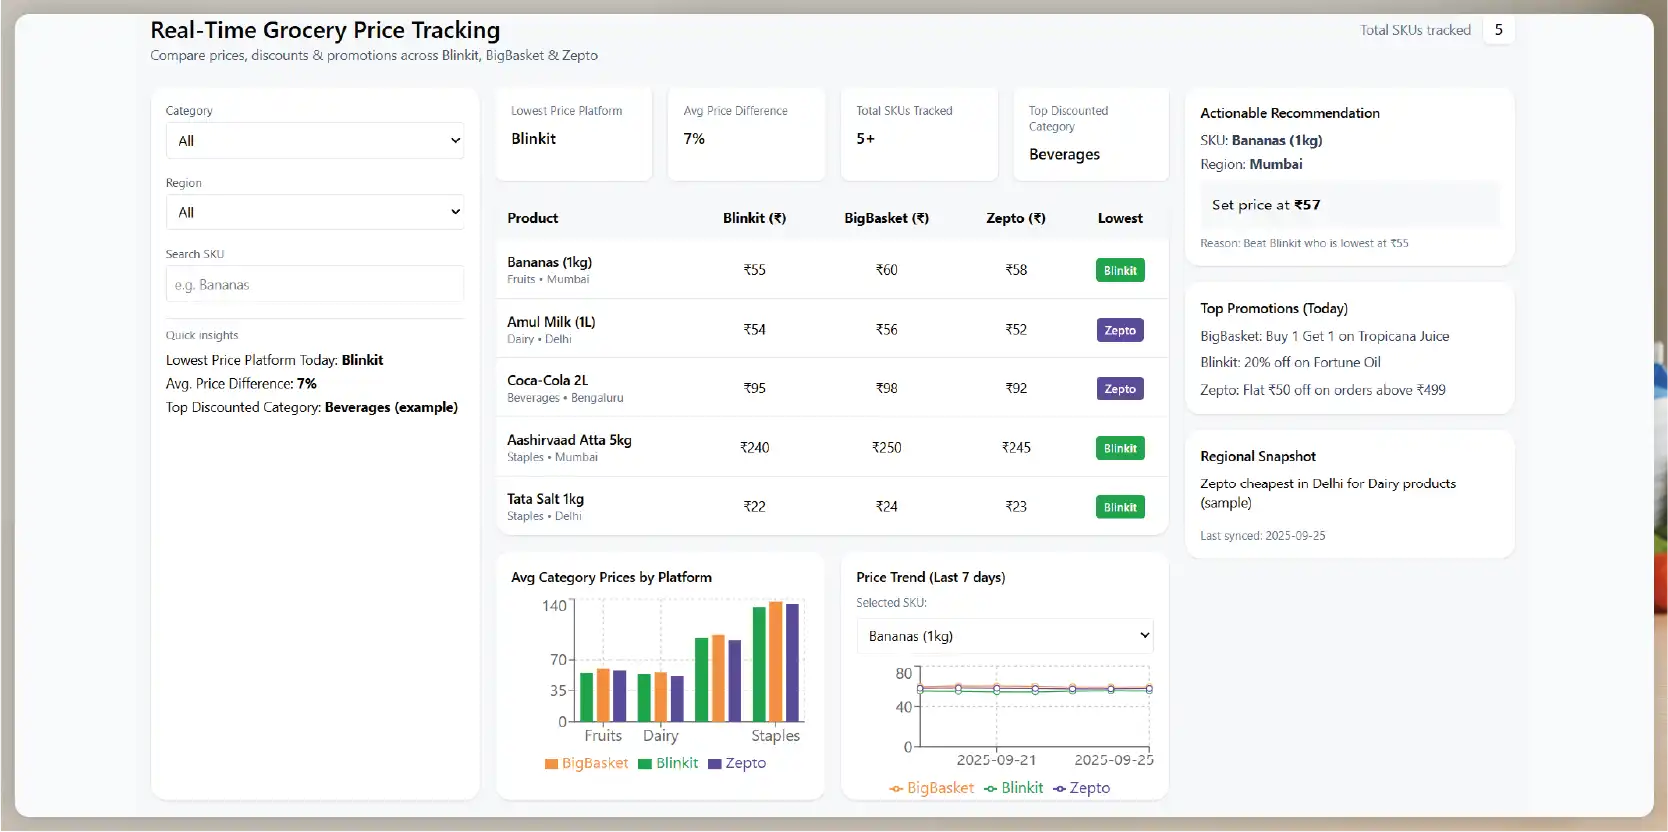The height and width of the screenshot is (832, 1668).
Task: Open the Region filter dropdown
Action: 314,212
